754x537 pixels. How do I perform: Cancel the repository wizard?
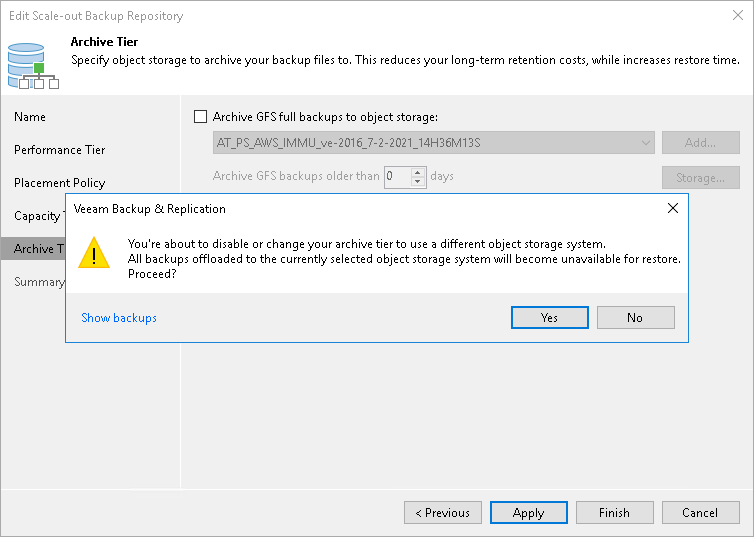pos(699,513)
